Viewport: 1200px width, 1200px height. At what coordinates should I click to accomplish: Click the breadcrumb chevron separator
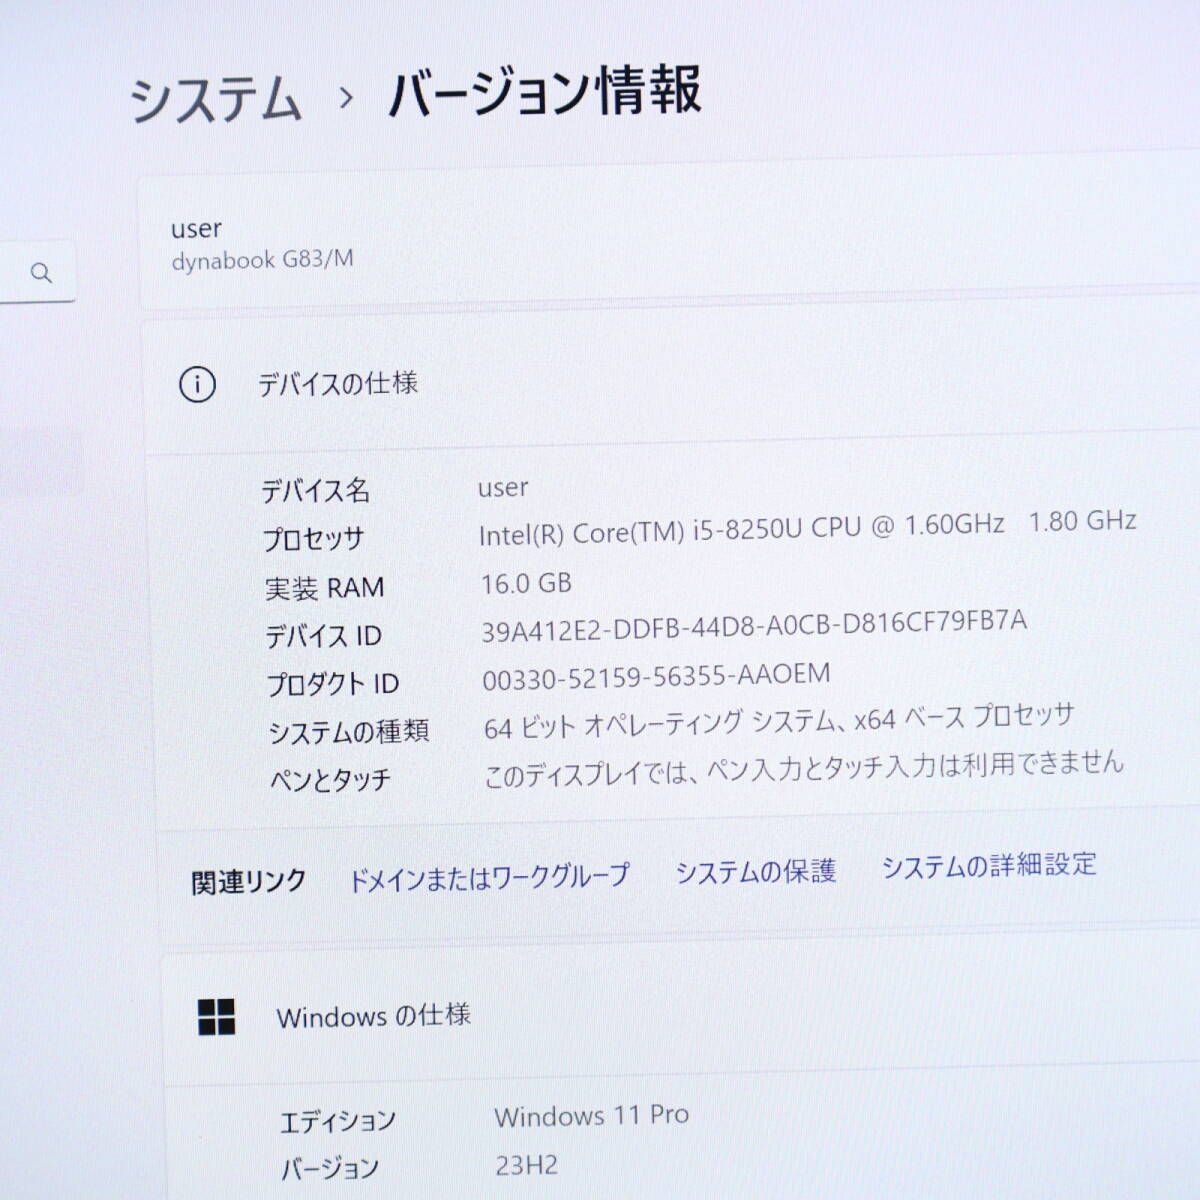click(346, 98)
